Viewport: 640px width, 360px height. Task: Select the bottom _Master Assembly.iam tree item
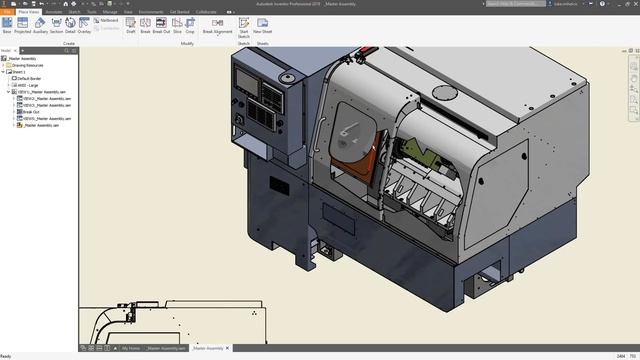[x=38, y=125]
